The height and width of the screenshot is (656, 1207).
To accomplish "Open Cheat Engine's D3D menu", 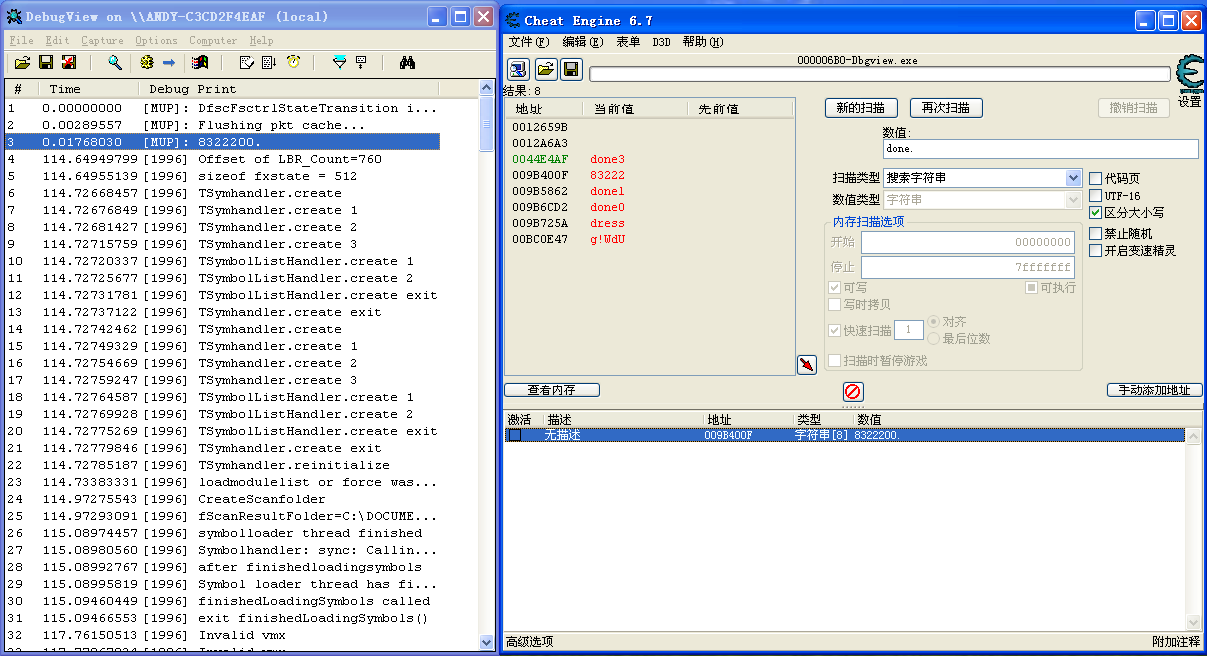I will coord(662,42).
